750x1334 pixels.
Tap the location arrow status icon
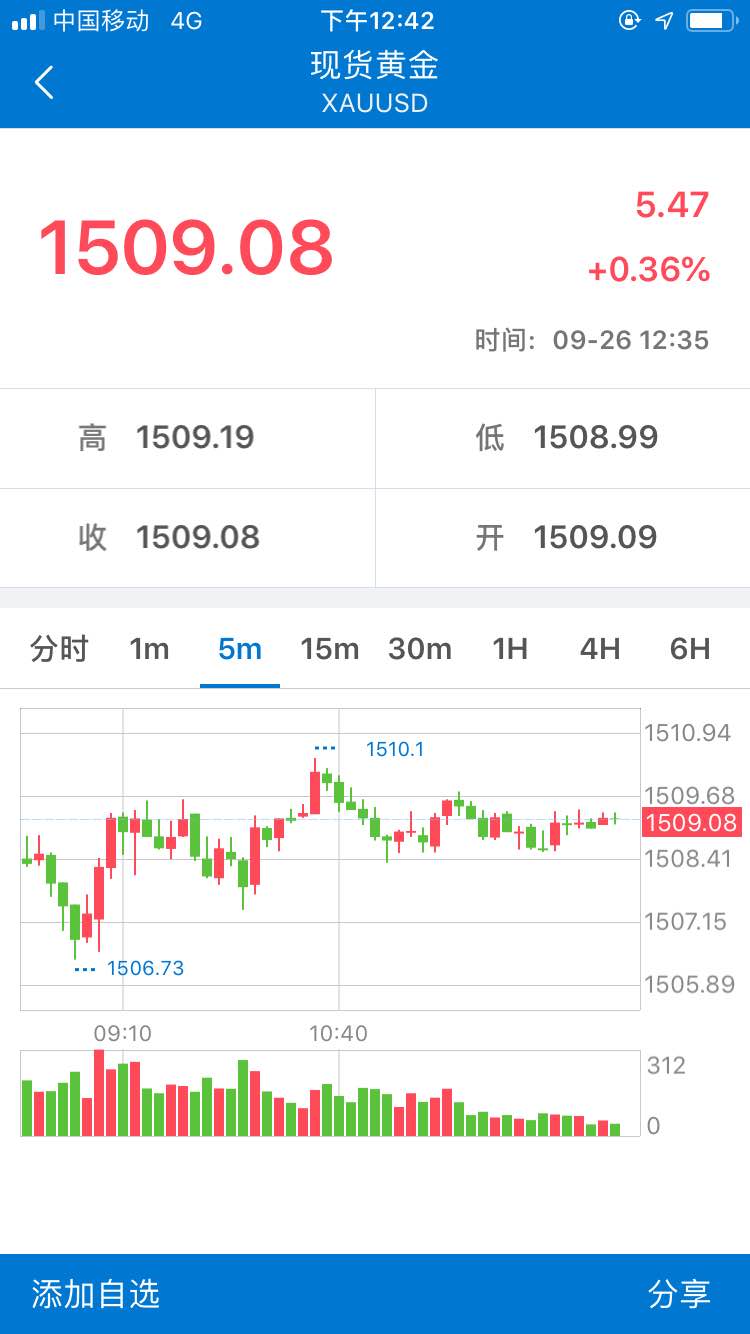pyautogui.click(x=664, y=20)
